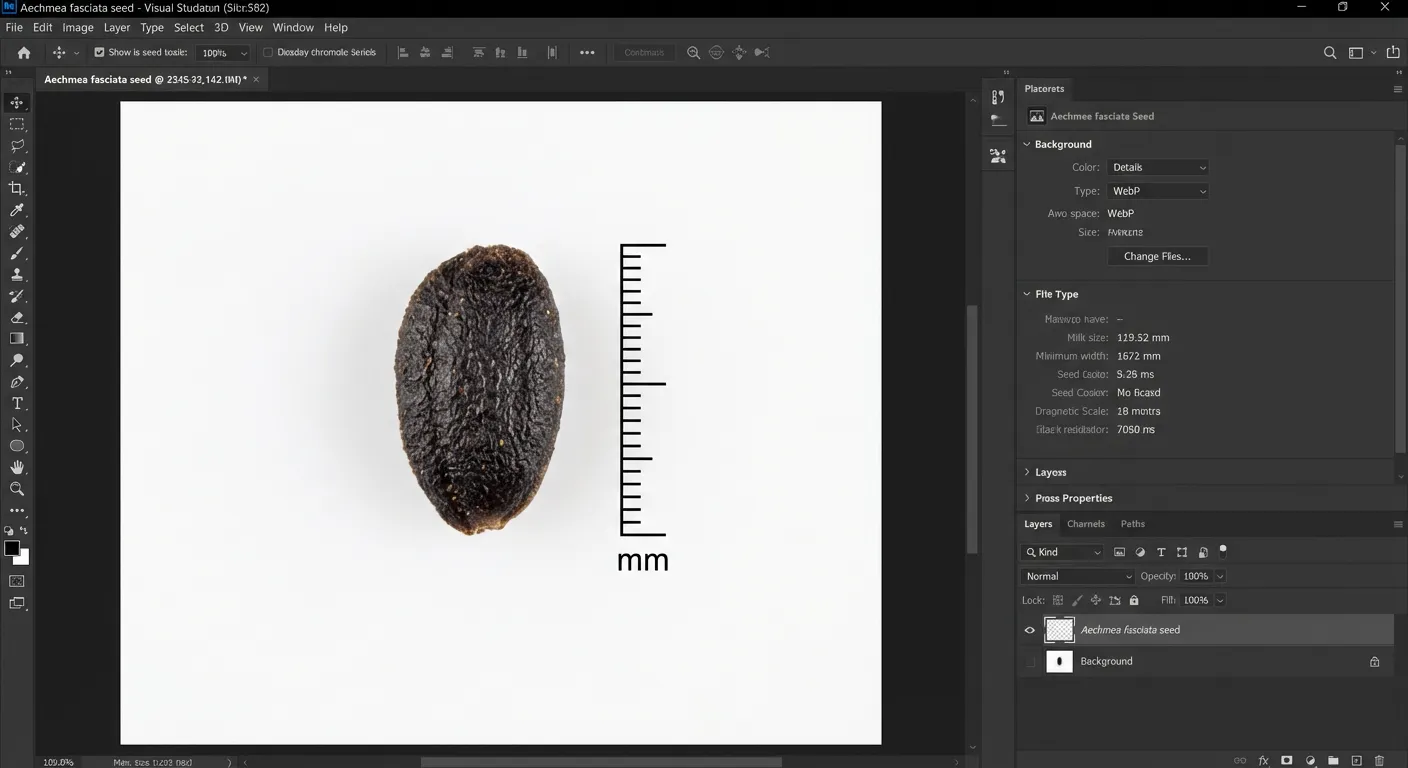
Task: Create a new group folder icon
Action: 1333,761
